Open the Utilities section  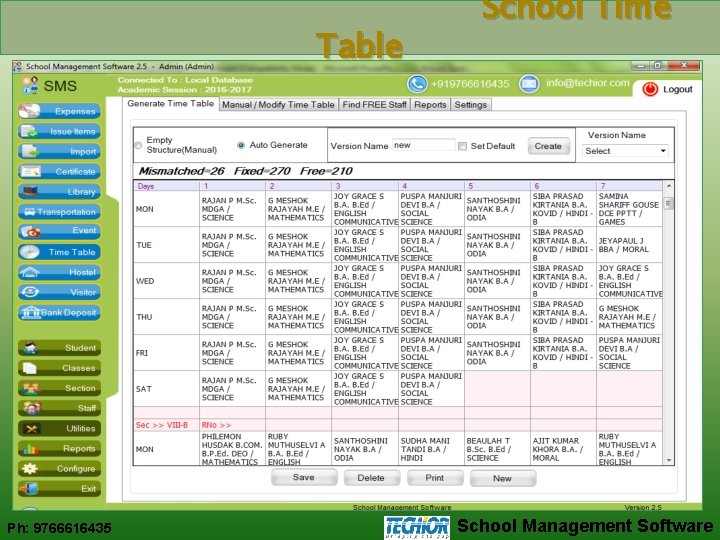[x=59, y=428]
